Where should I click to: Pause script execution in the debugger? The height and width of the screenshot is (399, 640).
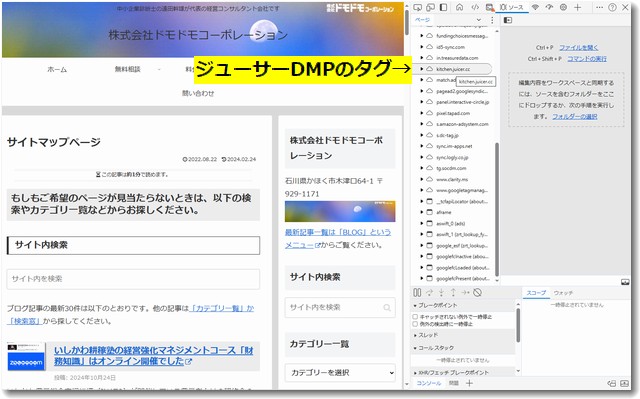click(417, 293)
